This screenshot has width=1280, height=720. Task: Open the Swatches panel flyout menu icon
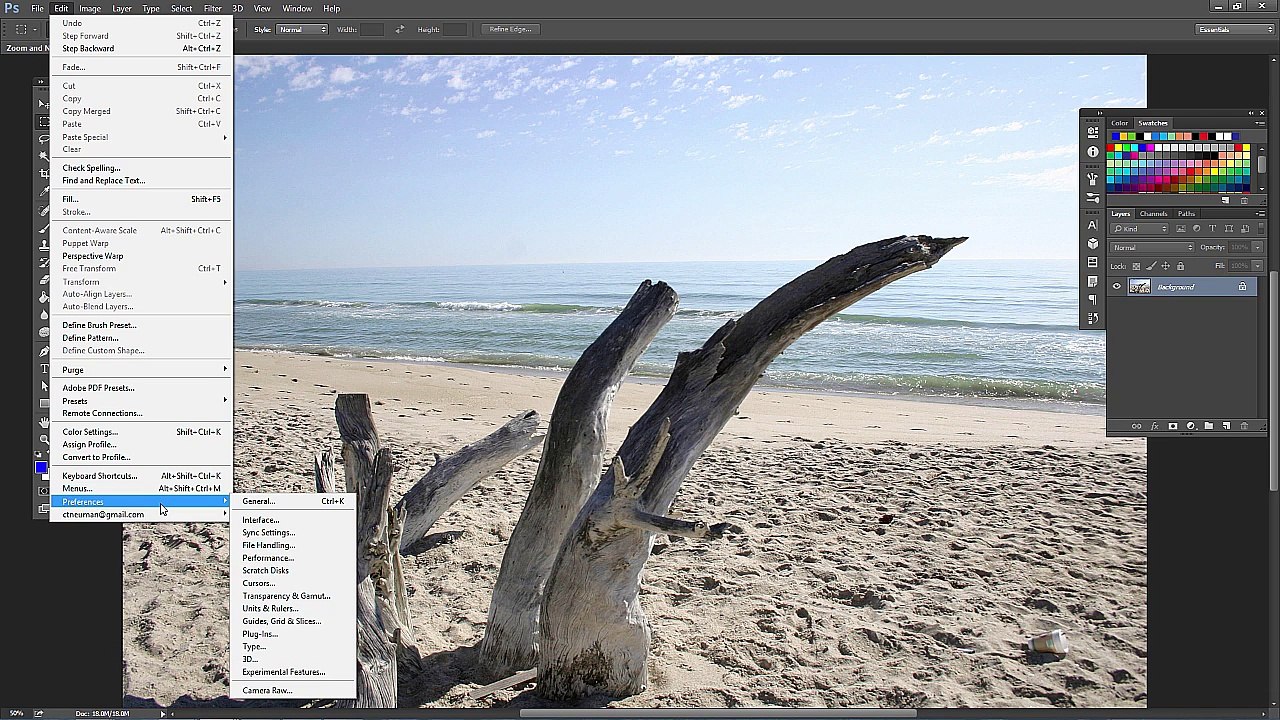click(1260, 123)
